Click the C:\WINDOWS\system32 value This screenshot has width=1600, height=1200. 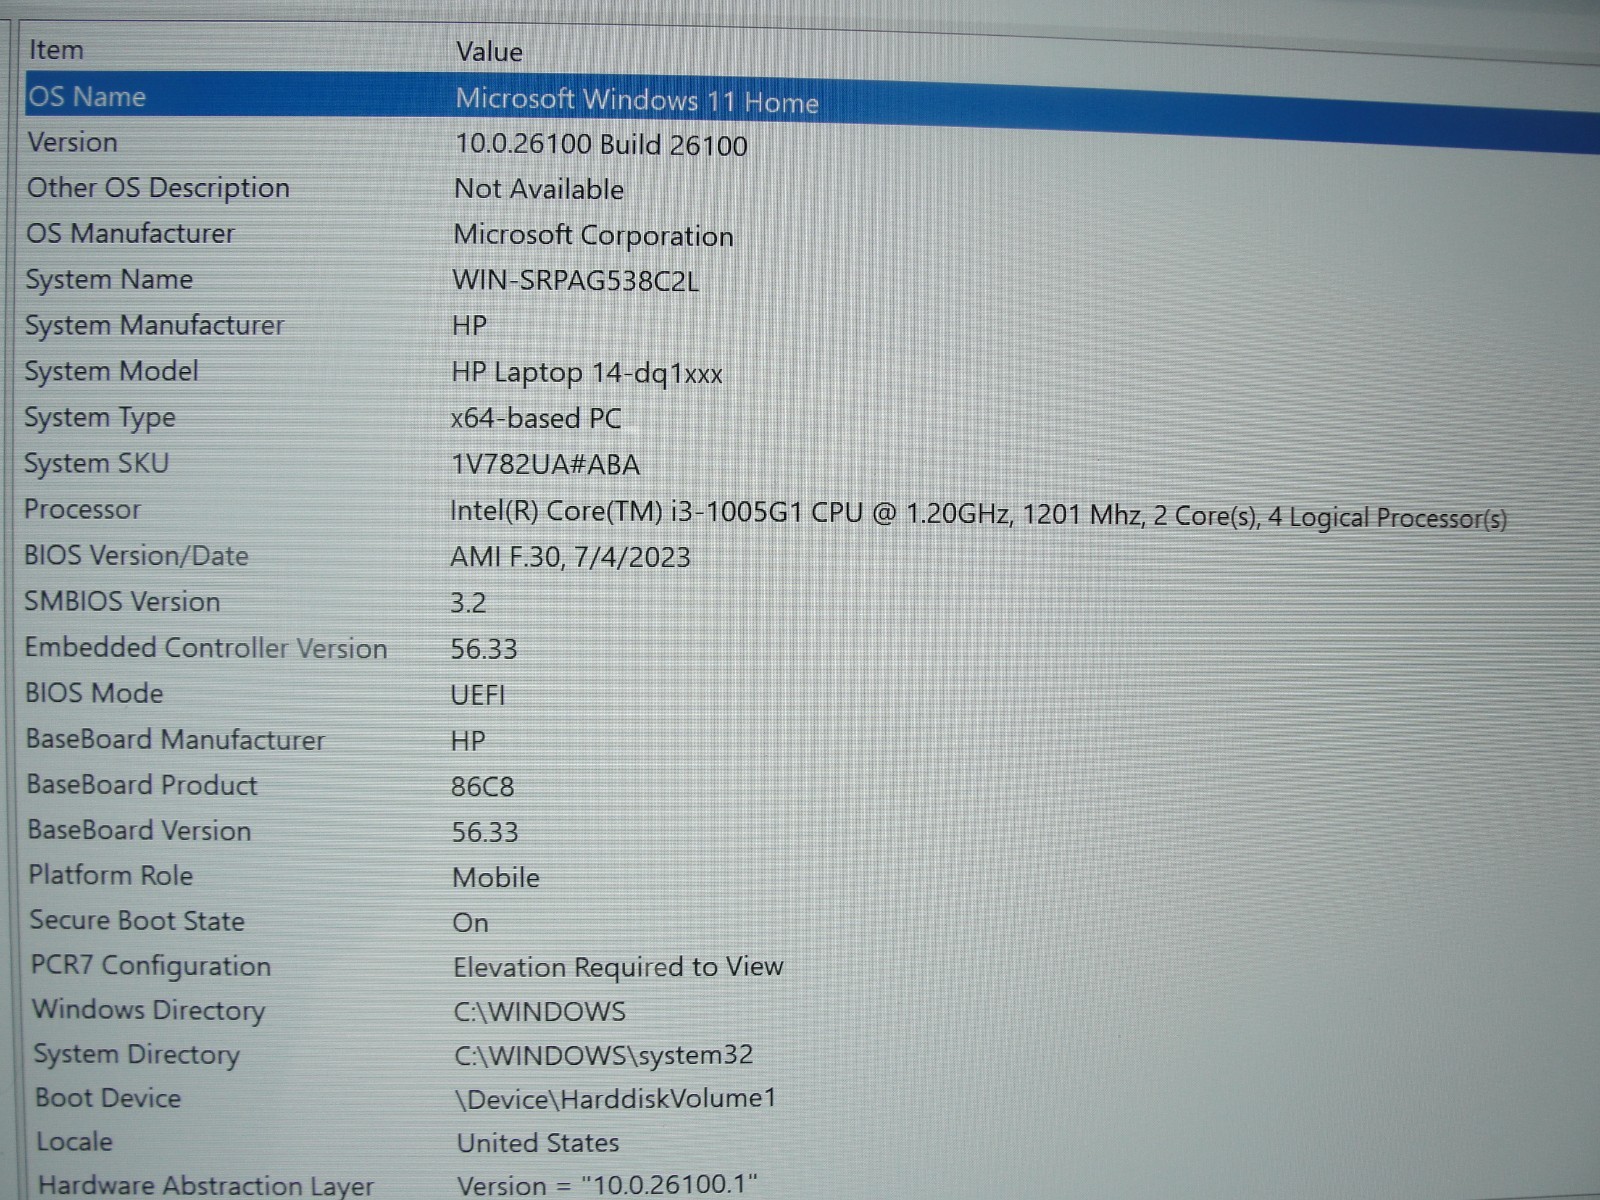[604, 1056]
